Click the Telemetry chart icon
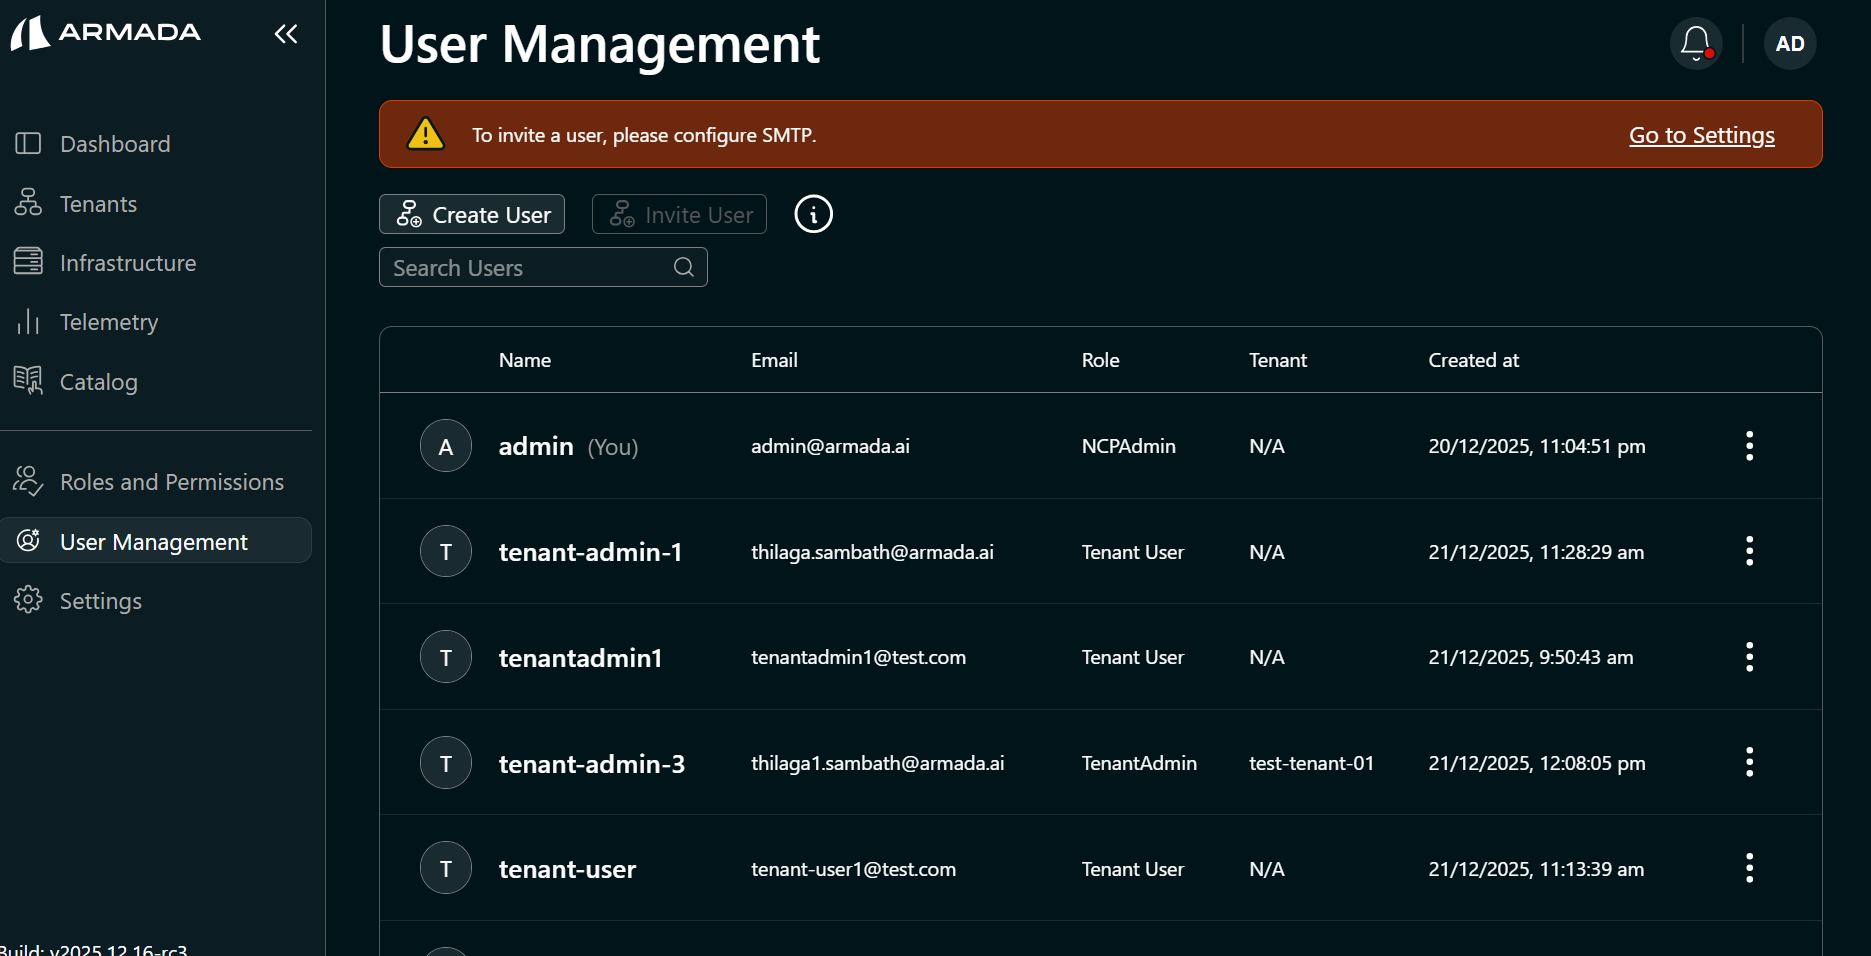This screenshot has width=1871, height=956. [x=29, y=321]
